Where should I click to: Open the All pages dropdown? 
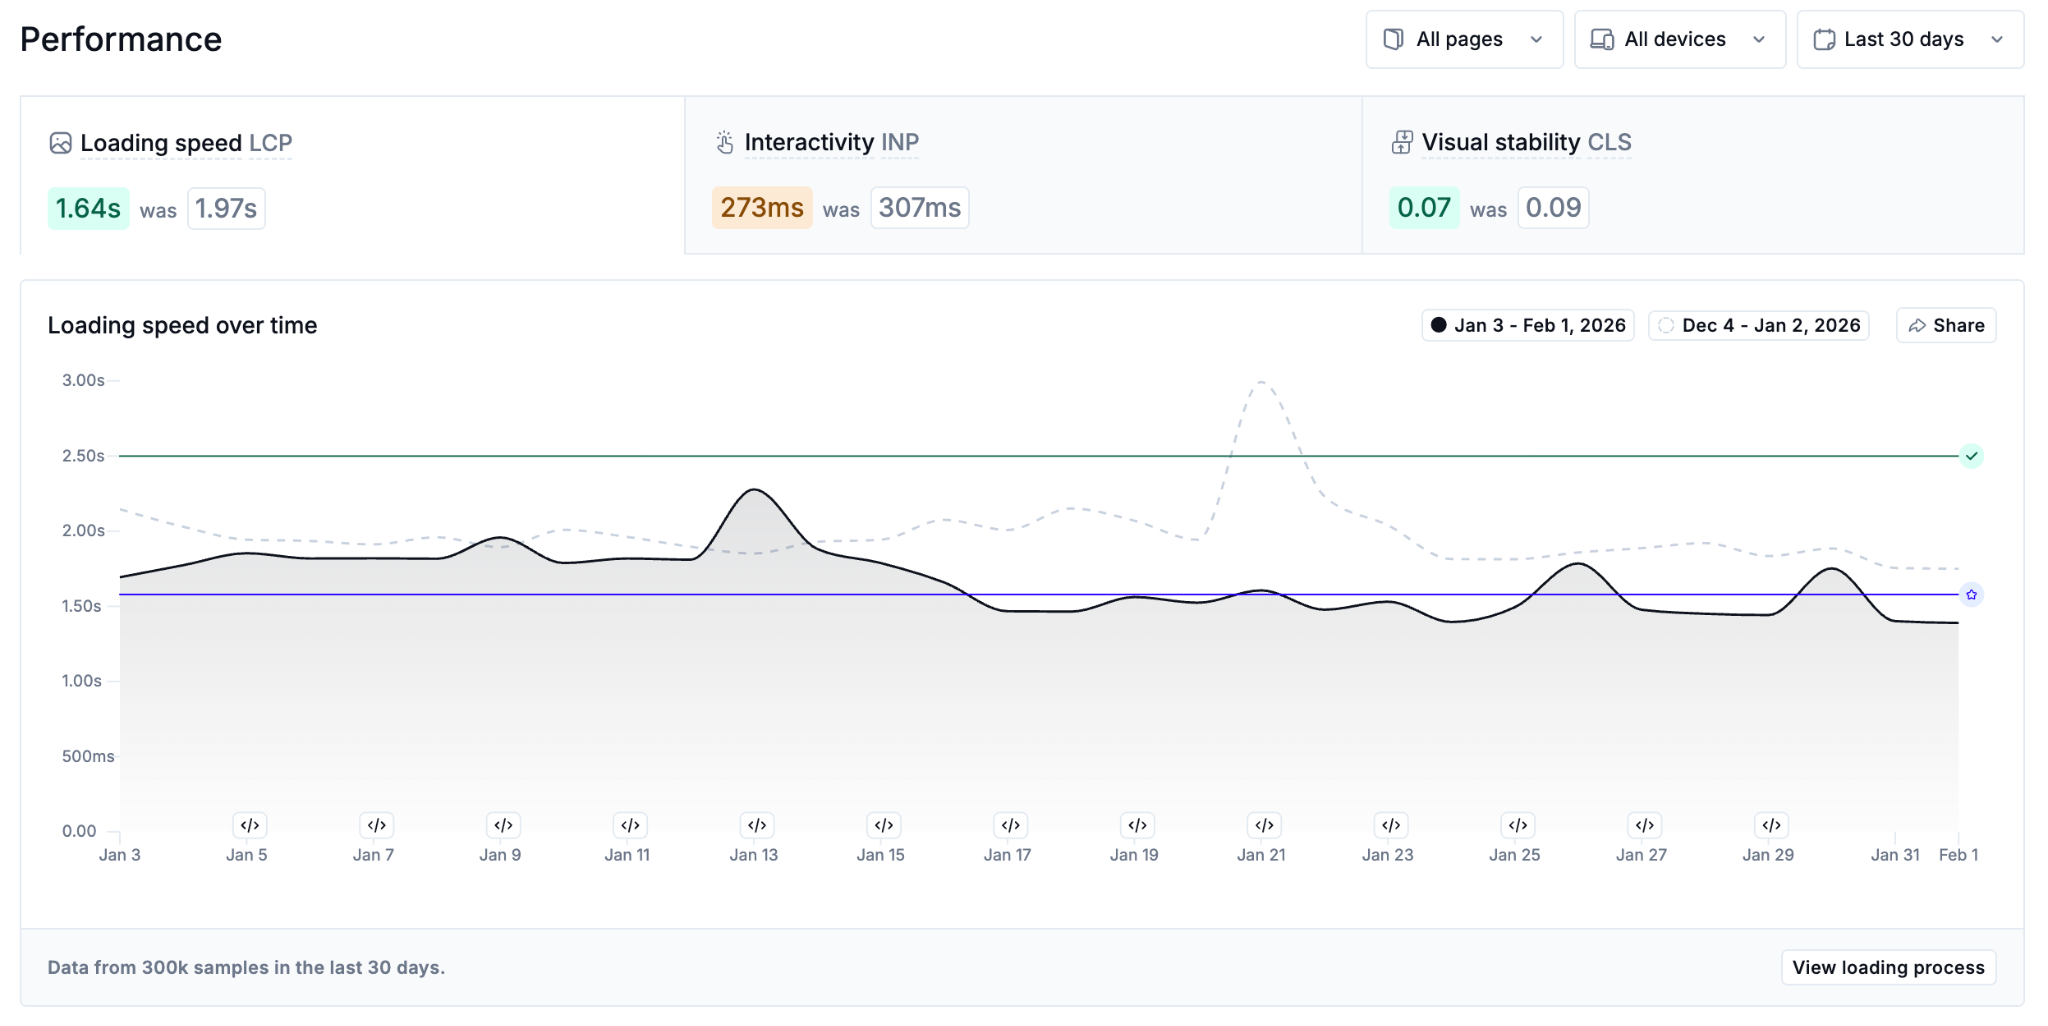pos(1463,40)
